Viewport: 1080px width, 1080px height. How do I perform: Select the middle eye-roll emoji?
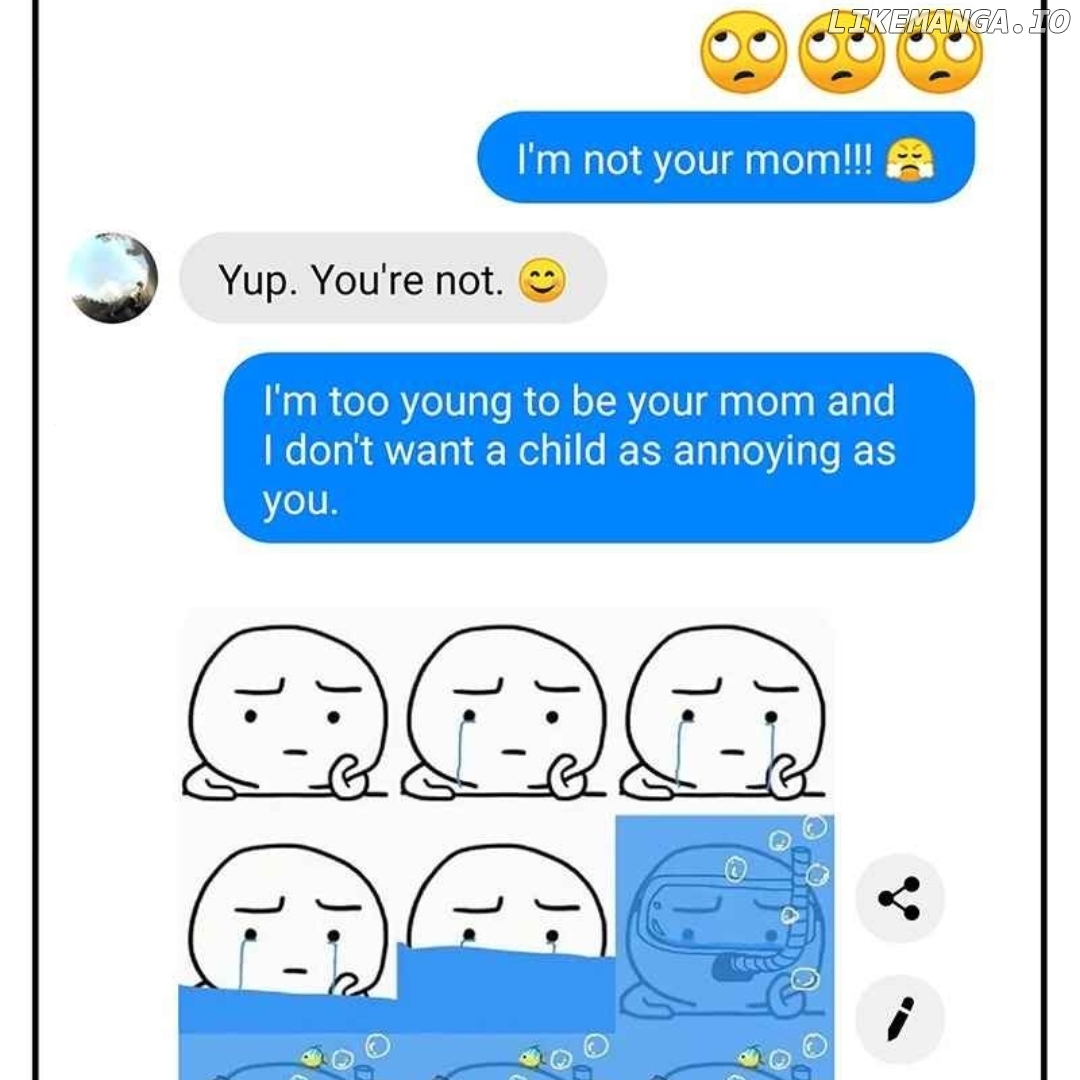[x=841, y=52]
